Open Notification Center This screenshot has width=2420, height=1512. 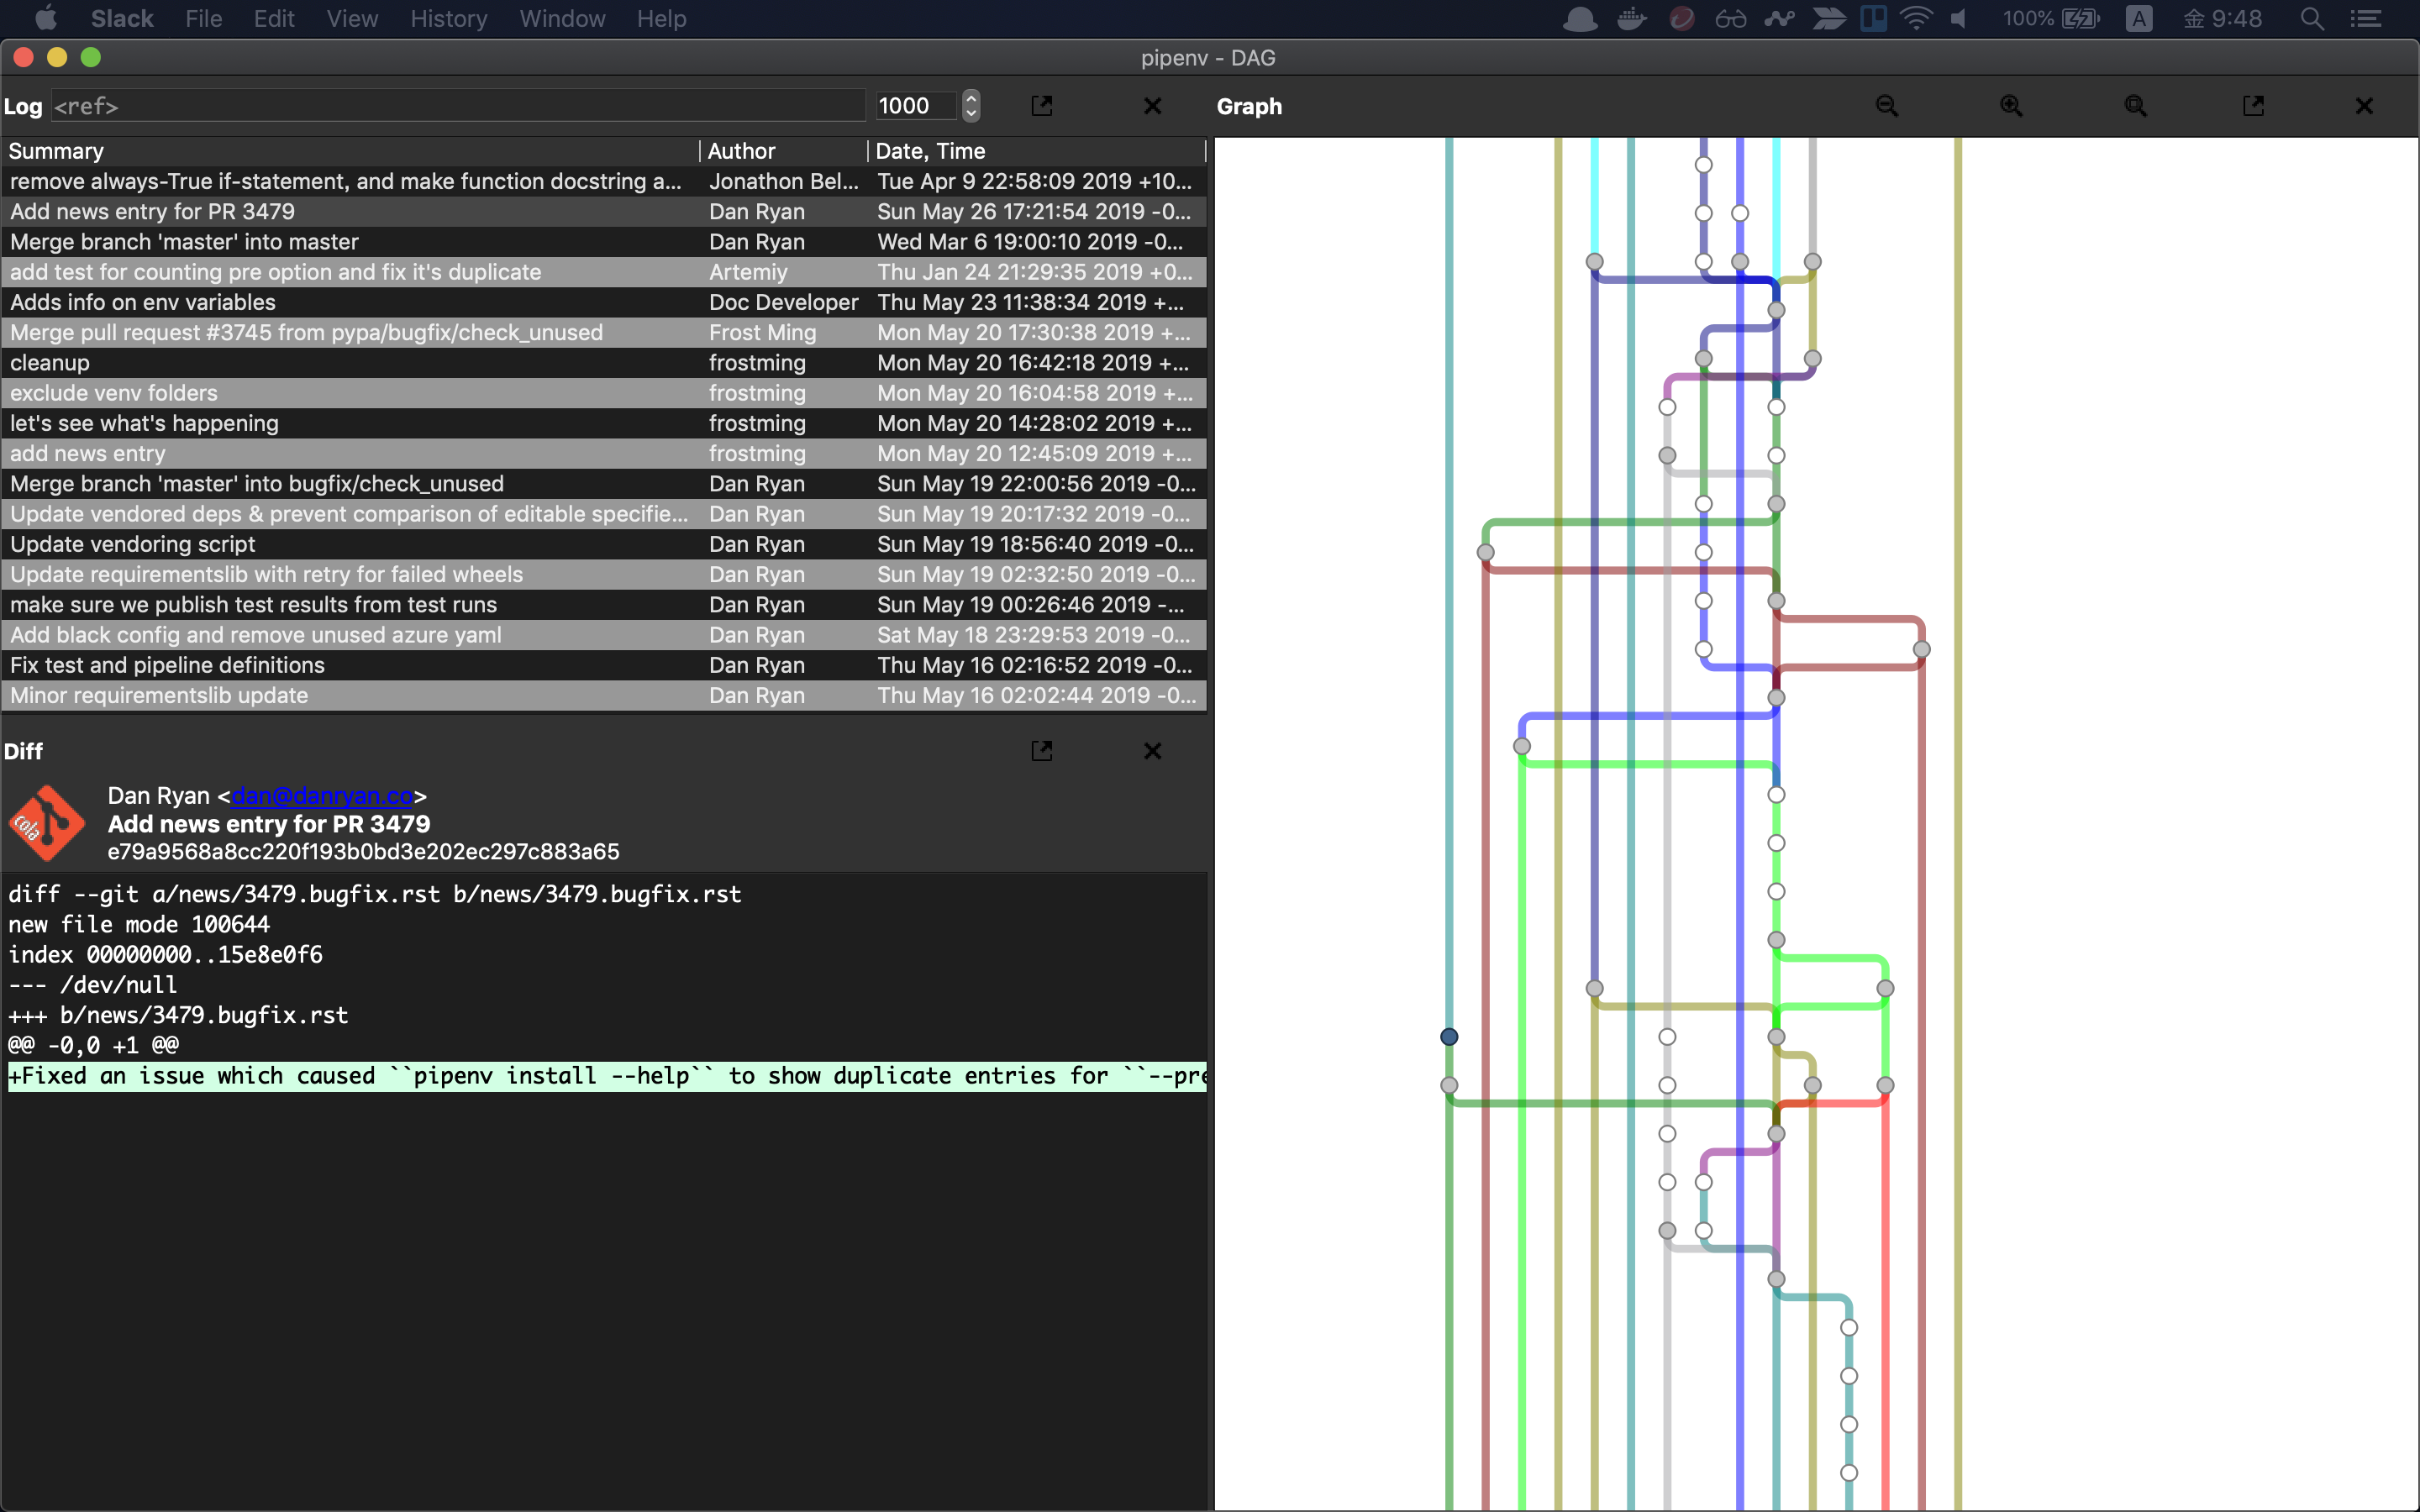(2365, 19)
